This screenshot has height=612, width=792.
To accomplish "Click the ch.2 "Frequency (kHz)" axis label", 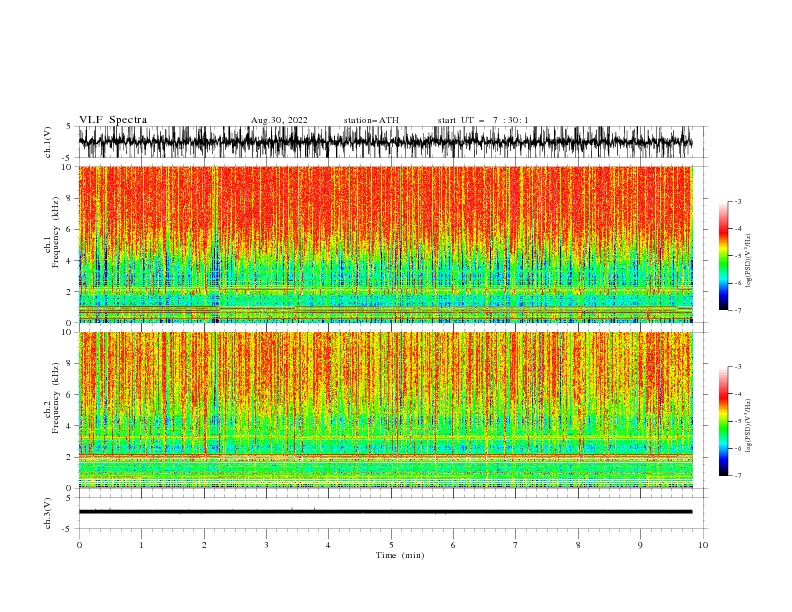I will click(x=55, y=398).
